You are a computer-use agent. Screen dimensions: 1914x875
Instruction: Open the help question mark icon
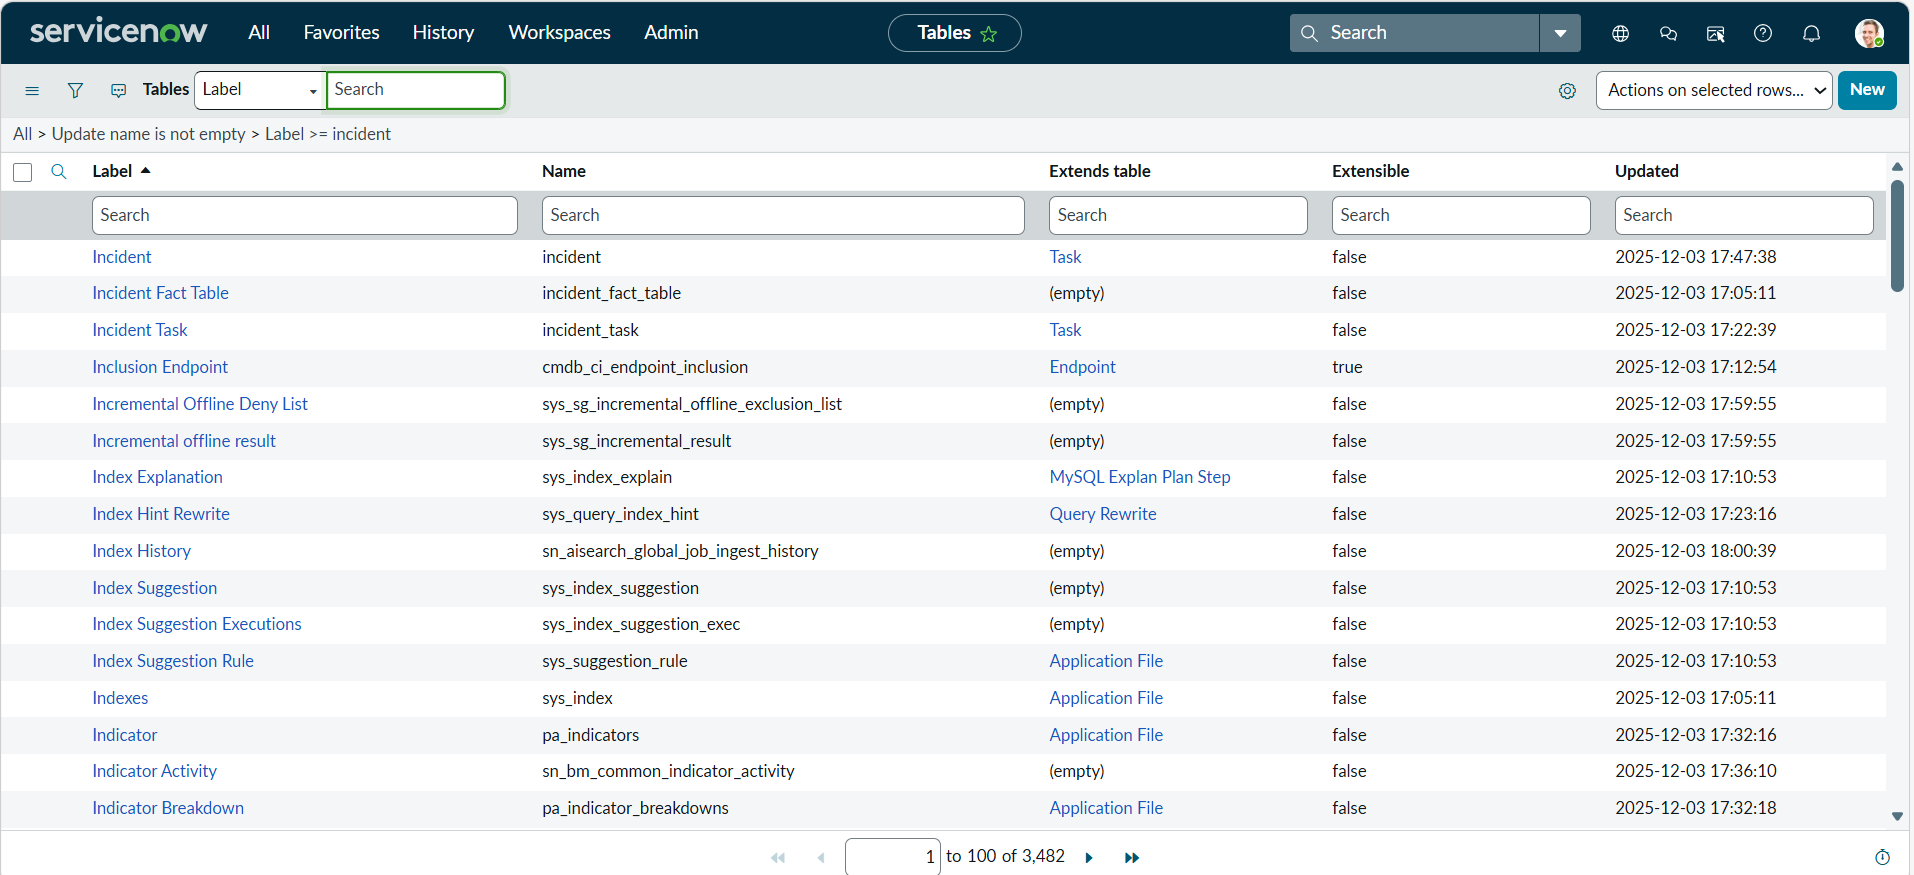tap(1763, 33)
